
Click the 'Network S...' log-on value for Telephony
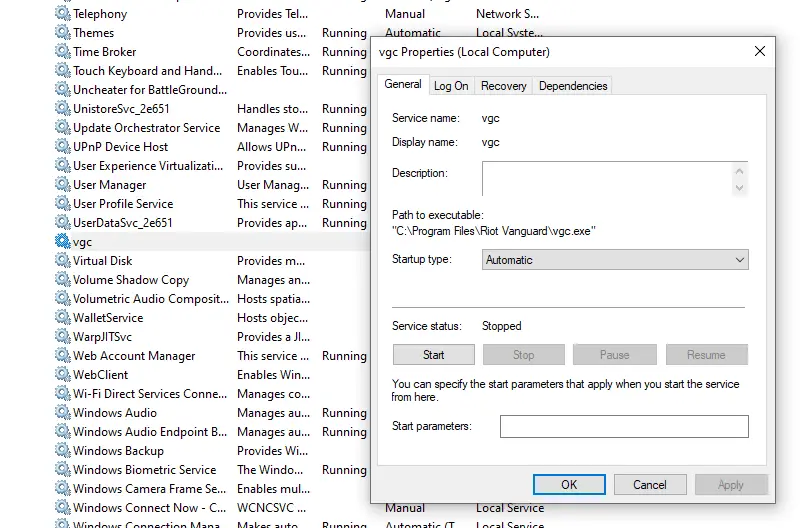point(507,14)
